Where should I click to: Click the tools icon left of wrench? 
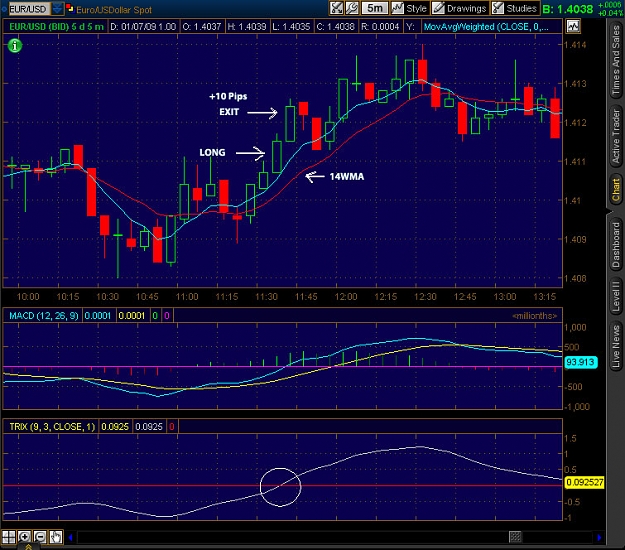tap(337, 8)
